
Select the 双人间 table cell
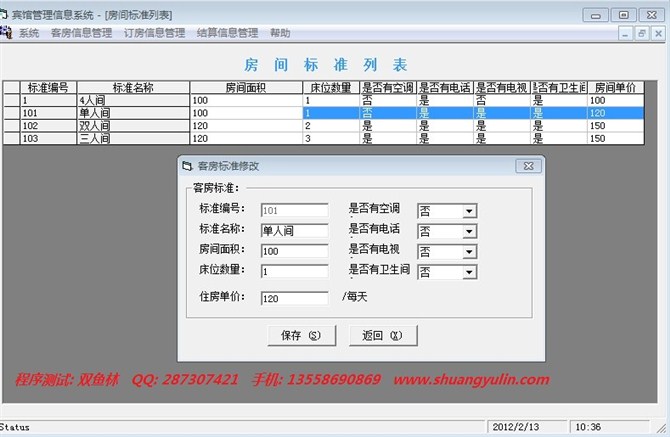(x=133, y=126)
